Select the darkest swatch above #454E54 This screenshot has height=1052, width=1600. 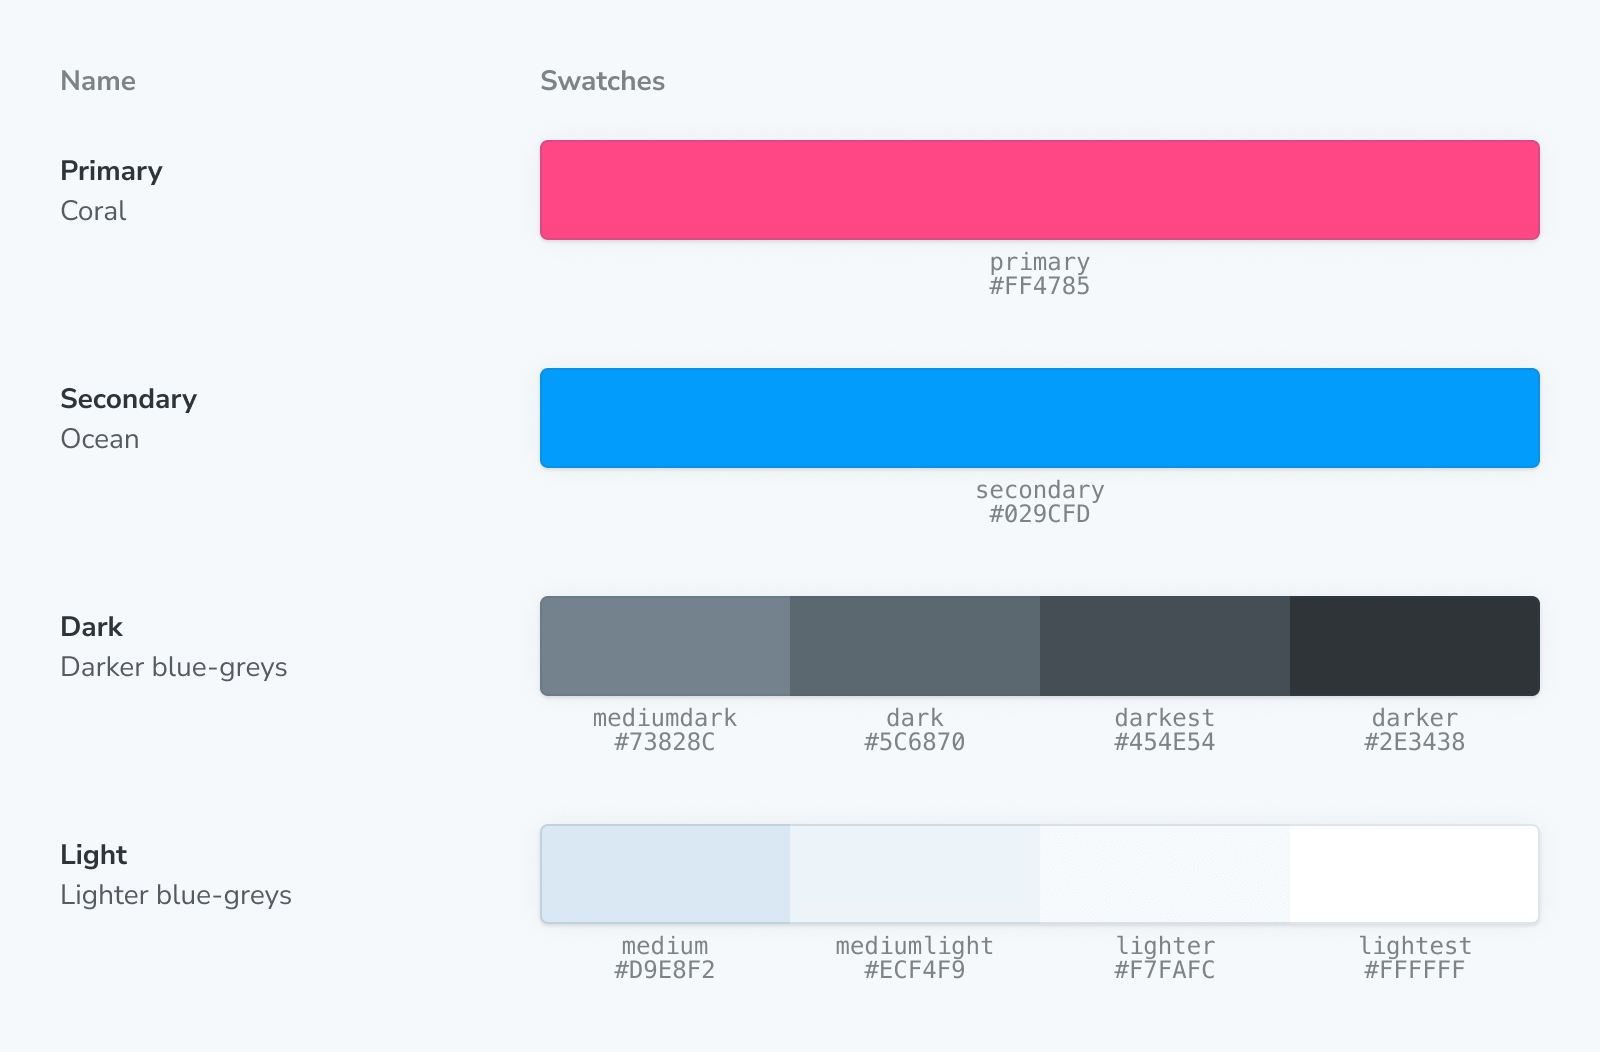pyautogui.click(x=1165, y=646)
